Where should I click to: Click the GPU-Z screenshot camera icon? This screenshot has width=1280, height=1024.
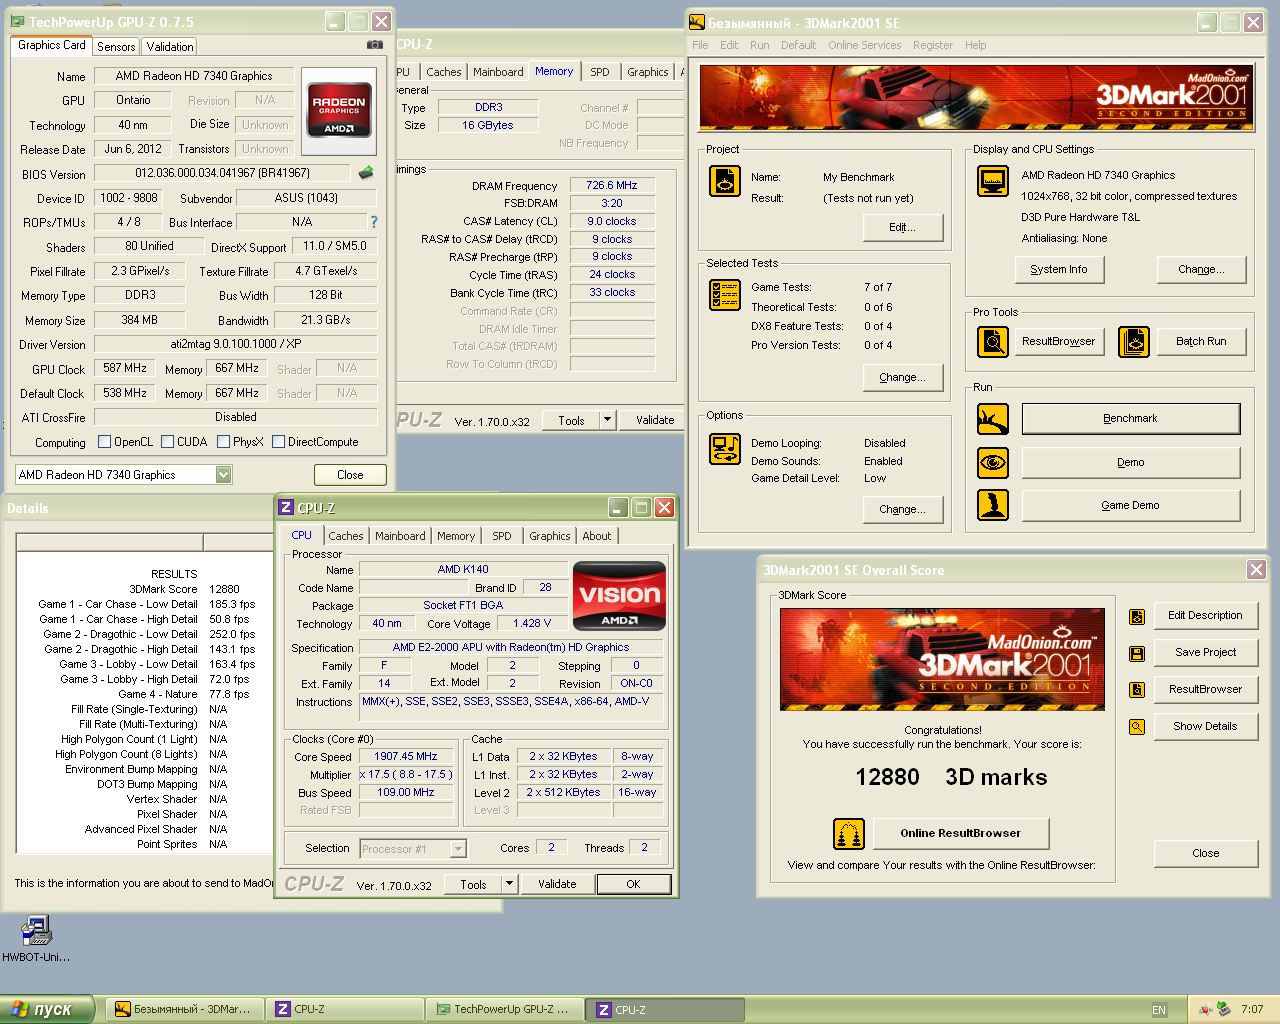[375, 45]
